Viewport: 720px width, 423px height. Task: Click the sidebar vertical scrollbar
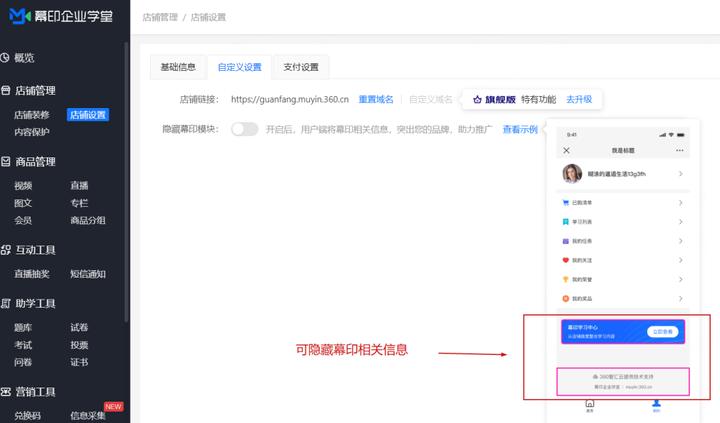[126, 181]
